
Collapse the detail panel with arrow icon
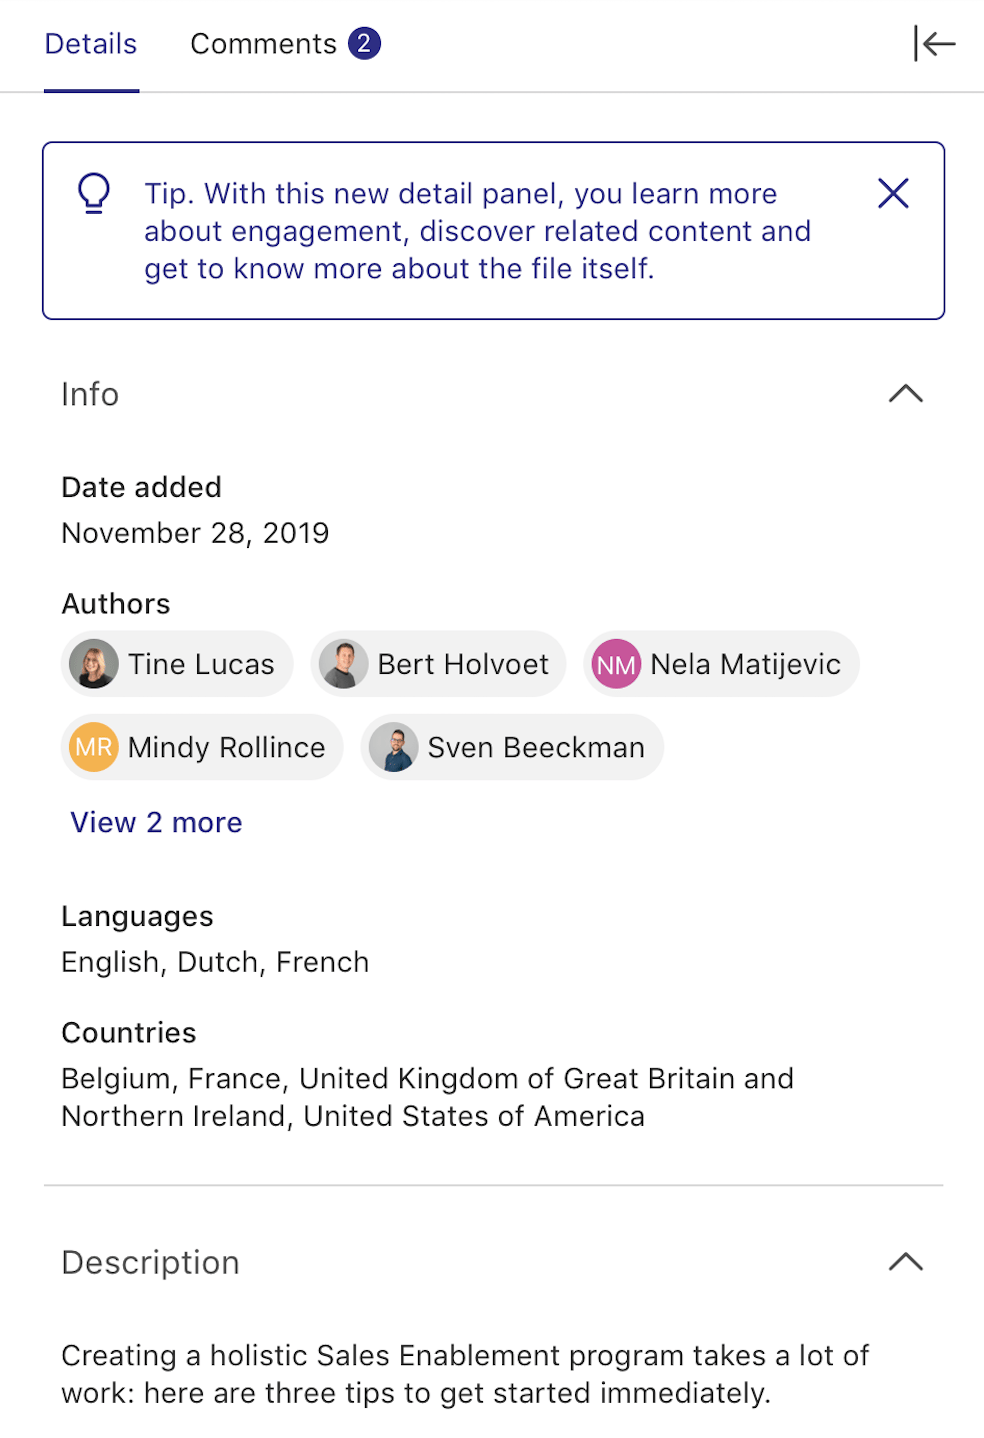coord(934,44)
